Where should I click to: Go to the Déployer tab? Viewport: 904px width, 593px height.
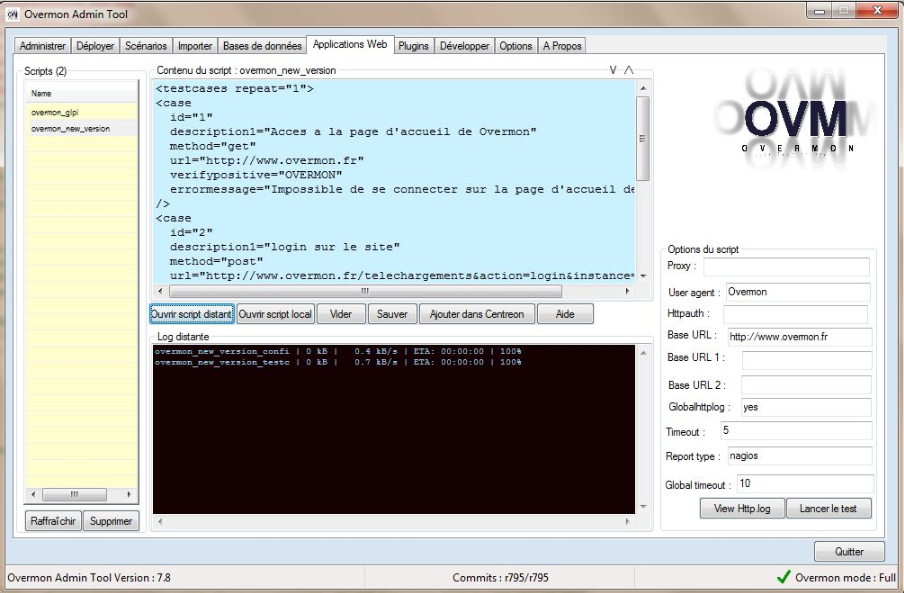95,46
